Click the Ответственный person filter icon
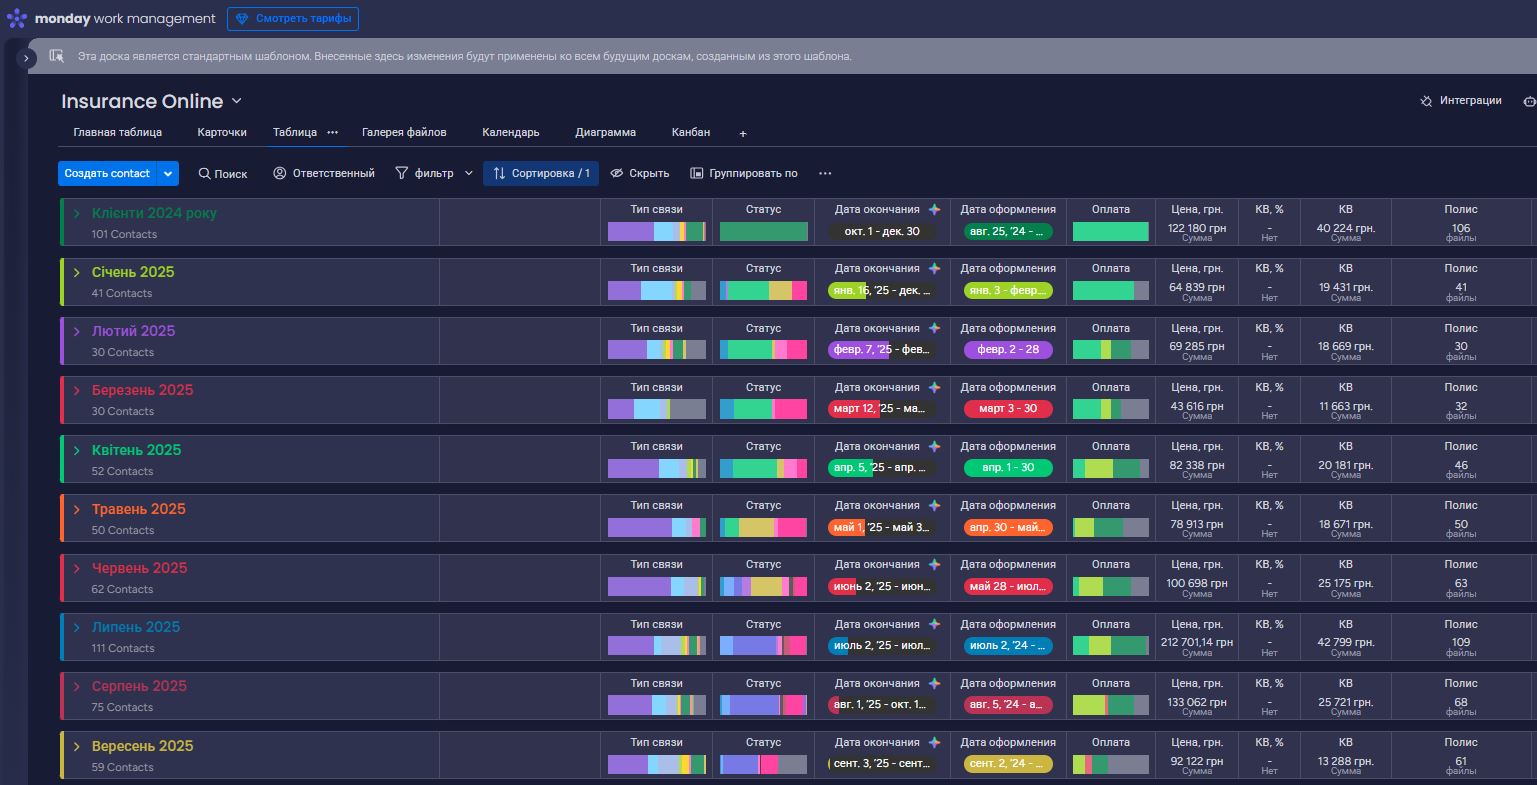Viewport: 1537px width, 785px height. pos(279,173)
